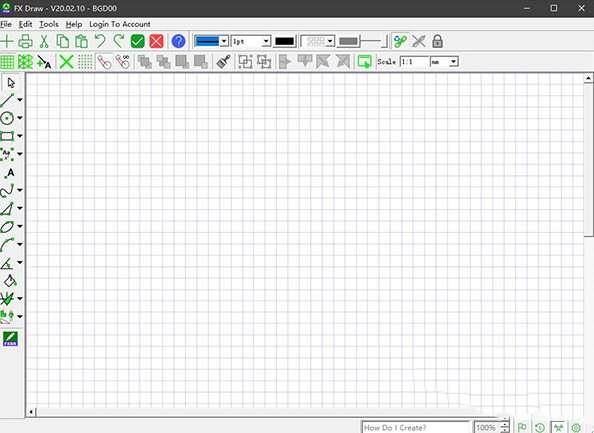This screenshot has width=594, height=433.
Task: Open the File menu
Action: point(6,24)
